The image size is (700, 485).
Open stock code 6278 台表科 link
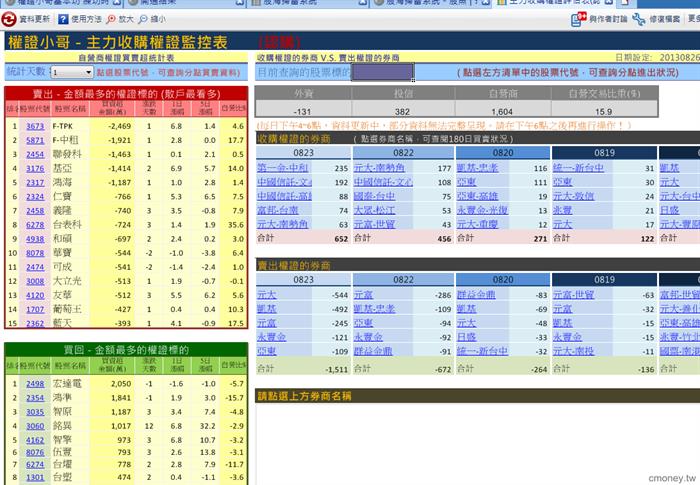point(35,225)
